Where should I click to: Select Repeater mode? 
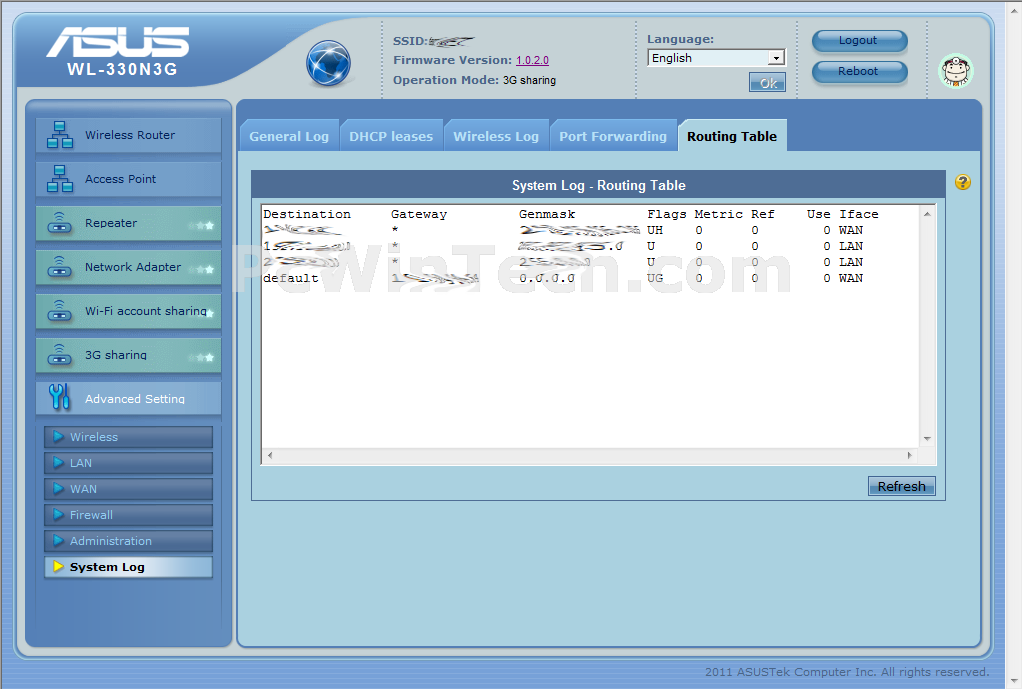click(128, 223)
